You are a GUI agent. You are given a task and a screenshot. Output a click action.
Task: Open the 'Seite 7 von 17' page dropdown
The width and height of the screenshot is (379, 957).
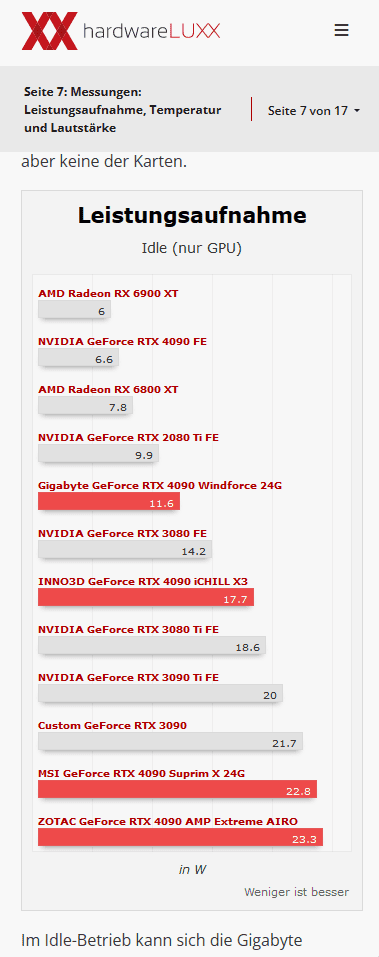pos(314,110)
